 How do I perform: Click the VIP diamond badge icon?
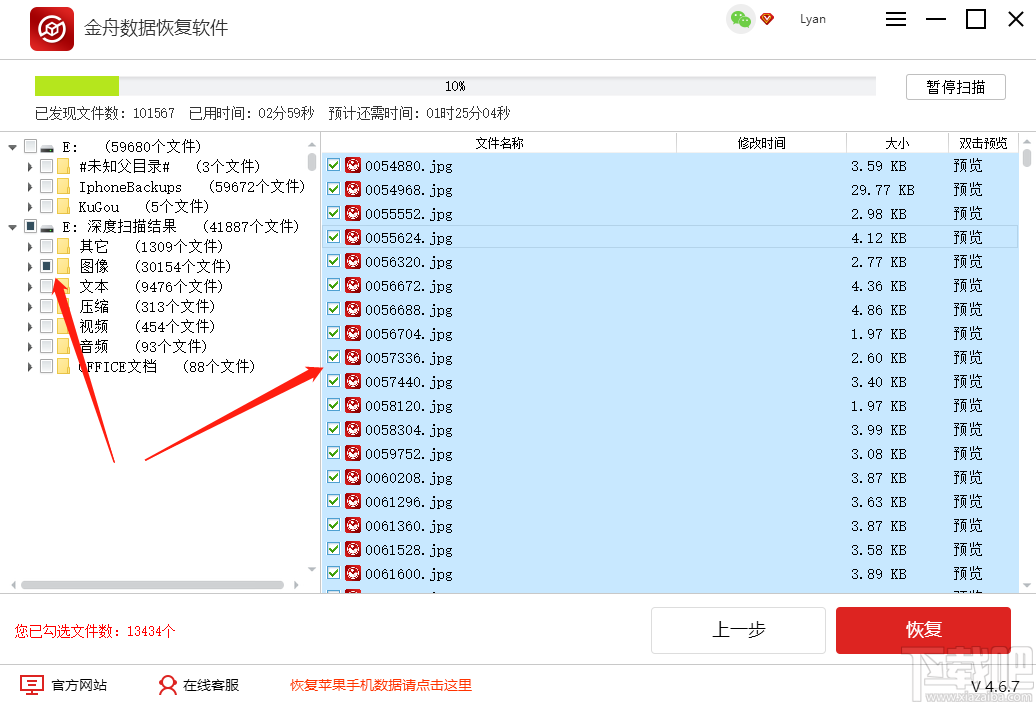coord(767,19)
